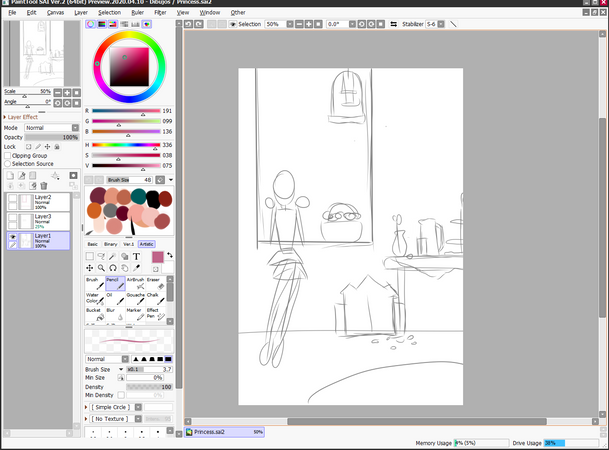The height and width of the screenshot is (450, 609).
Task: Open the Layer menu
Action: pos(81,12)
